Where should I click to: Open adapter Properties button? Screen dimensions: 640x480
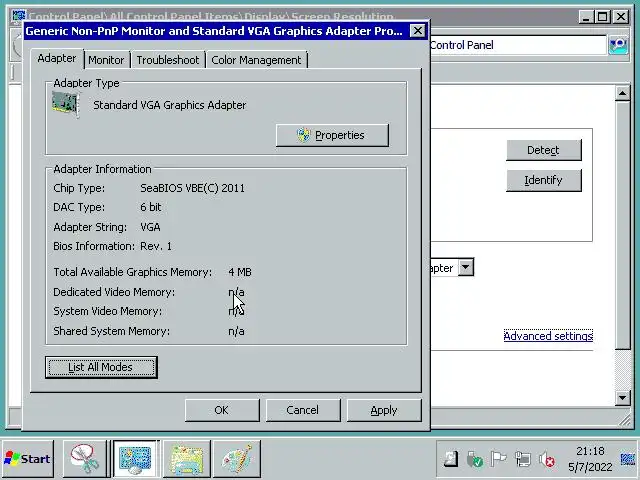(x=332, y=135)
